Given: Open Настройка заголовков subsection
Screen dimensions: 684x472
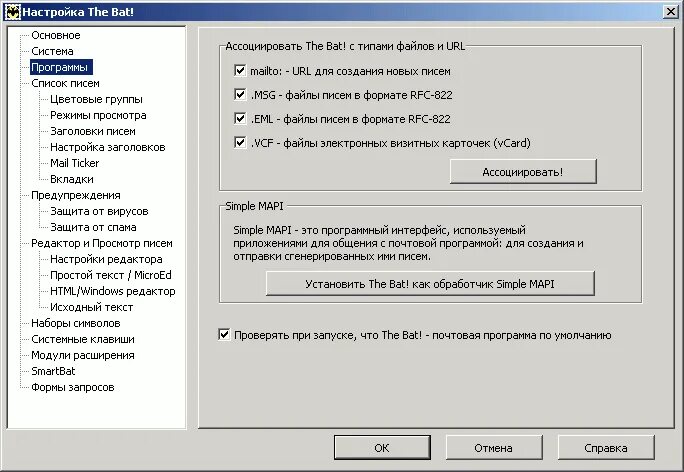Looking at the screenshot, I should [108, 147].
